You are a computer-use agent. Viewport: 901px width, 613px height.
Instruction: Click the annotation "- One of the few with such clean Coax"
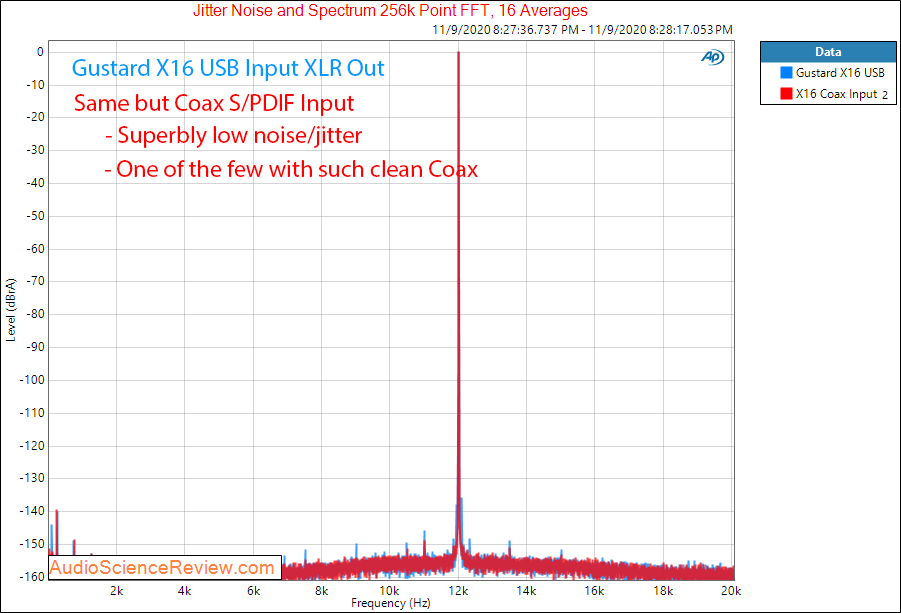click(291, 169)
